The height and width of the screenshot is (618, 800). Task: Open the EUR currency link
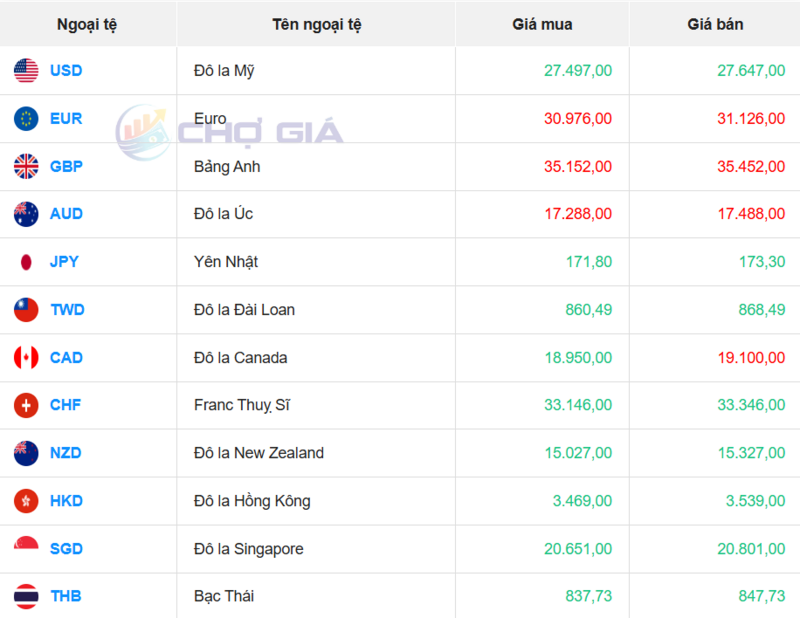point(66,118)
